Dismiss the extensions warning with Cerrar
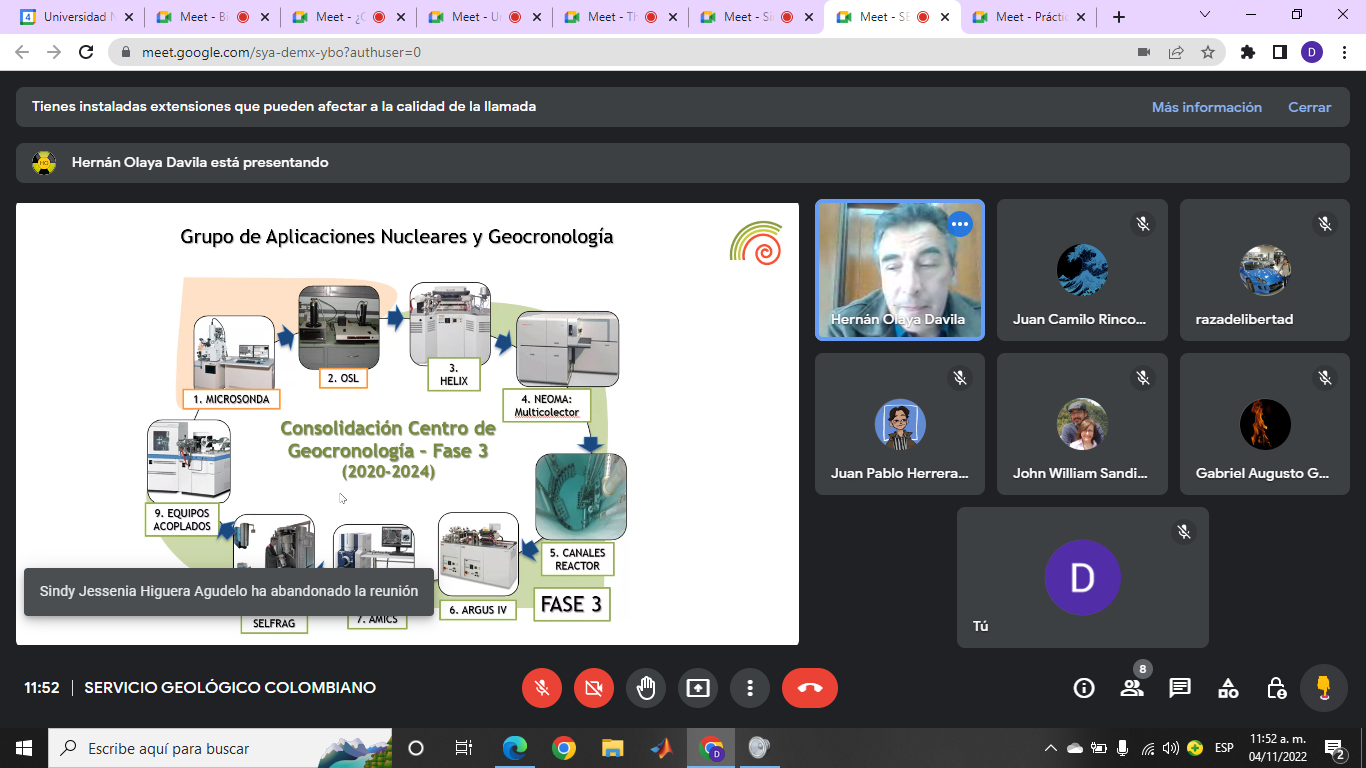This screenshot has width=1366, height=768. coord(1309,107)
